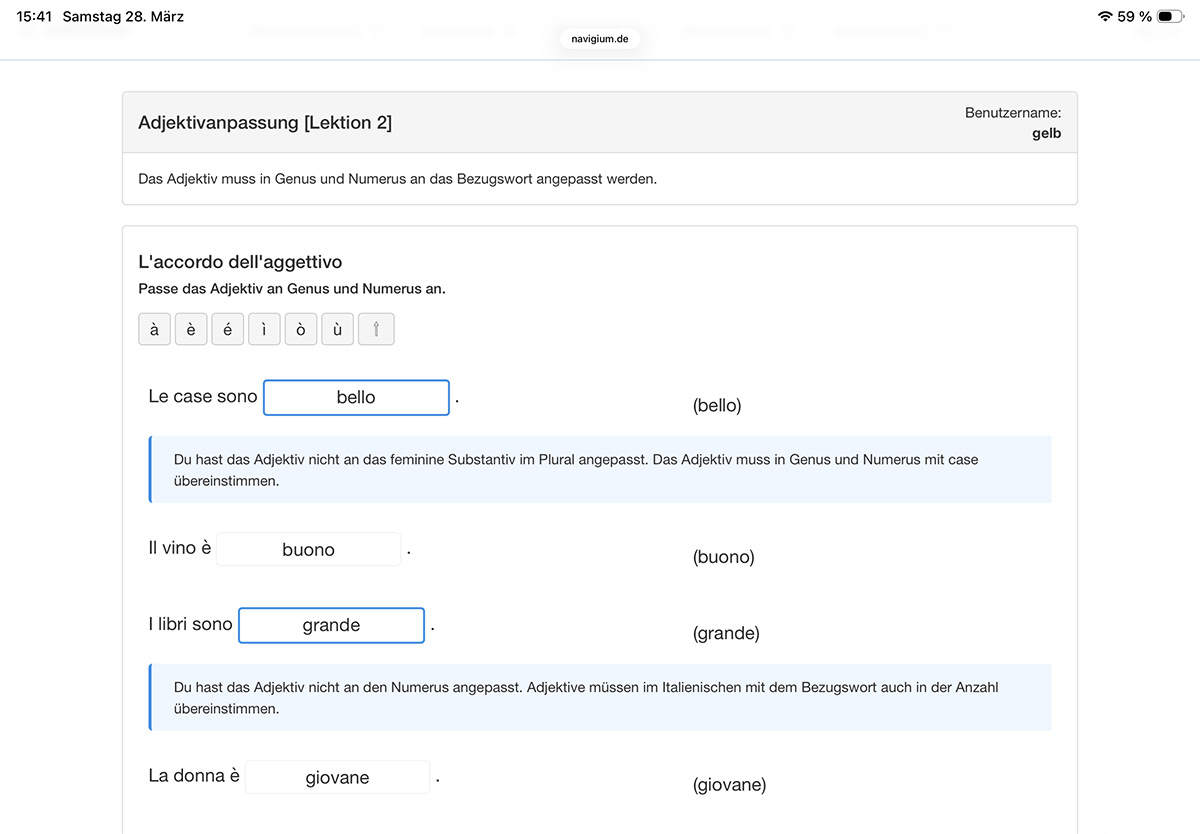Tap the clock showing 15:41
The width and height of the screenshot is (1200, 834).
[x=34, y=17]
